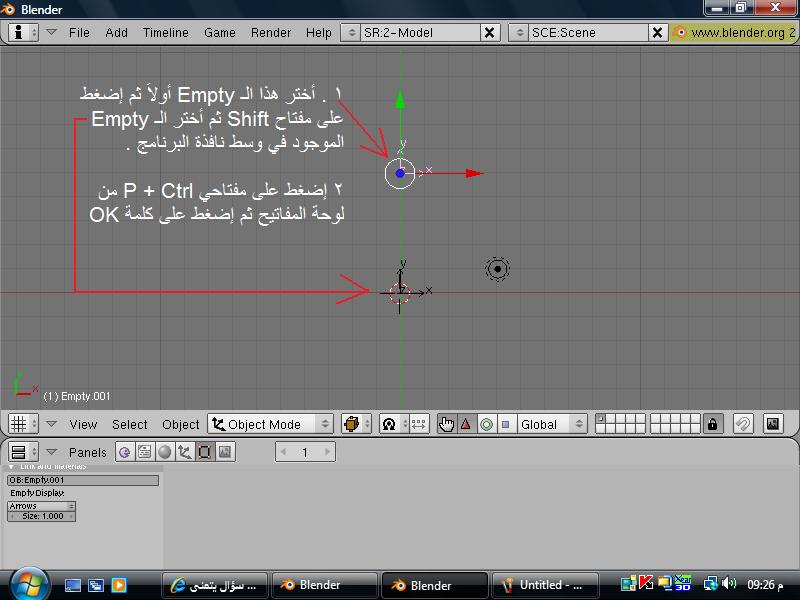800x600 pixels.
Task: Open the Windows Start orb
Action: point(30,584)
